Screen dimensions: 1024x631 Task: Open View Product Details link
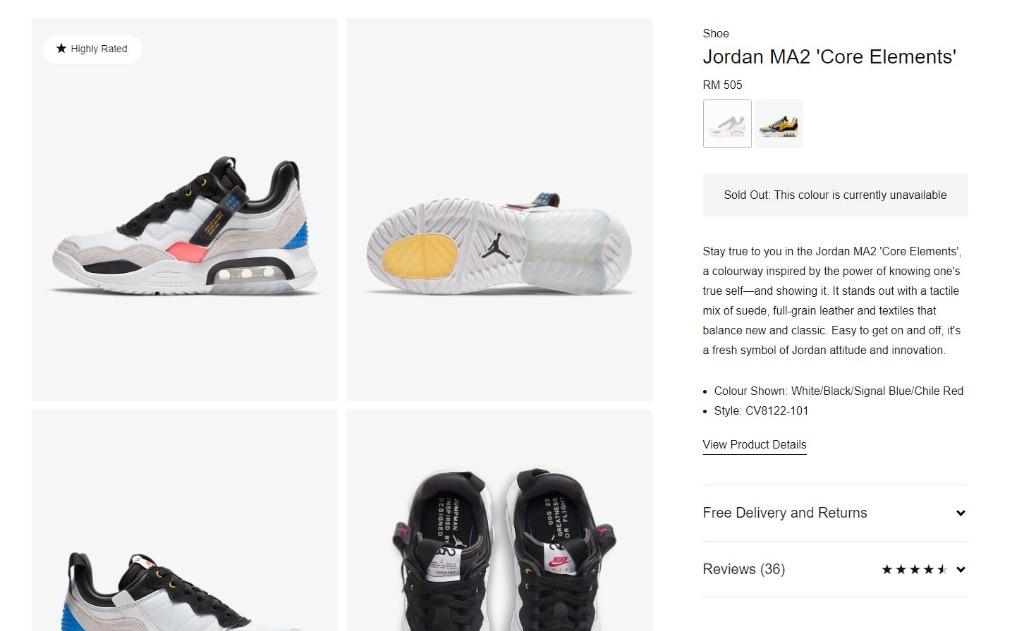(754, 445)
